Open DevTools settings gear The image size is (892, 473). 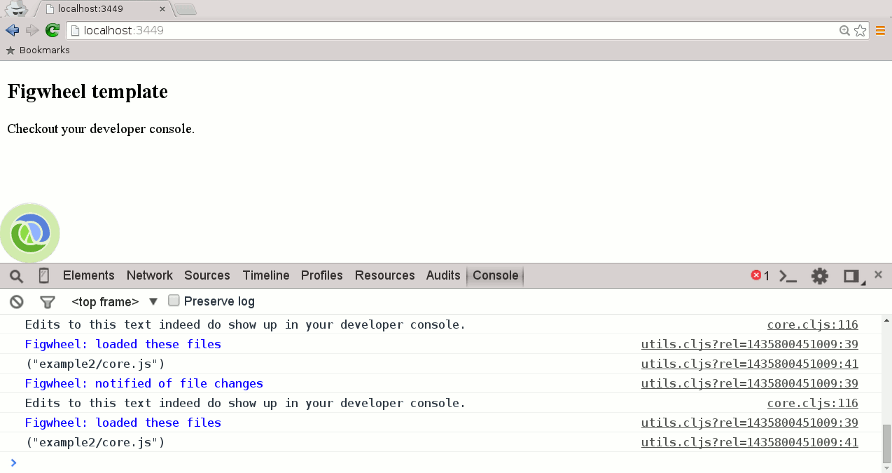coord(820,276)
